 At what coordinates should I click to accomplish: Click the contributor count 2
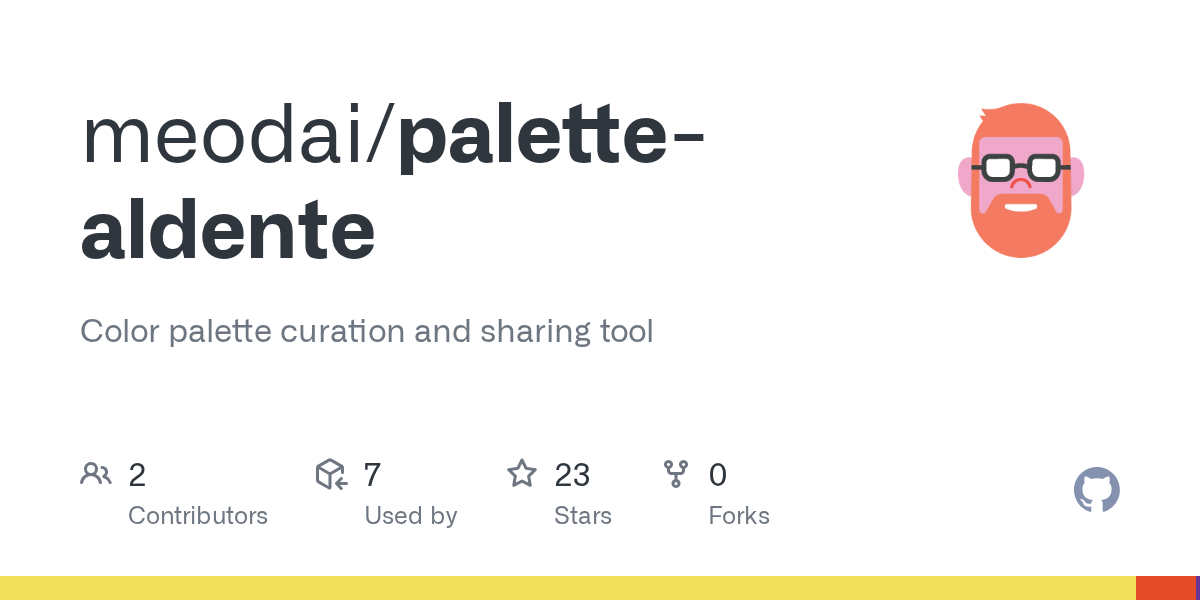coord(137,475)
